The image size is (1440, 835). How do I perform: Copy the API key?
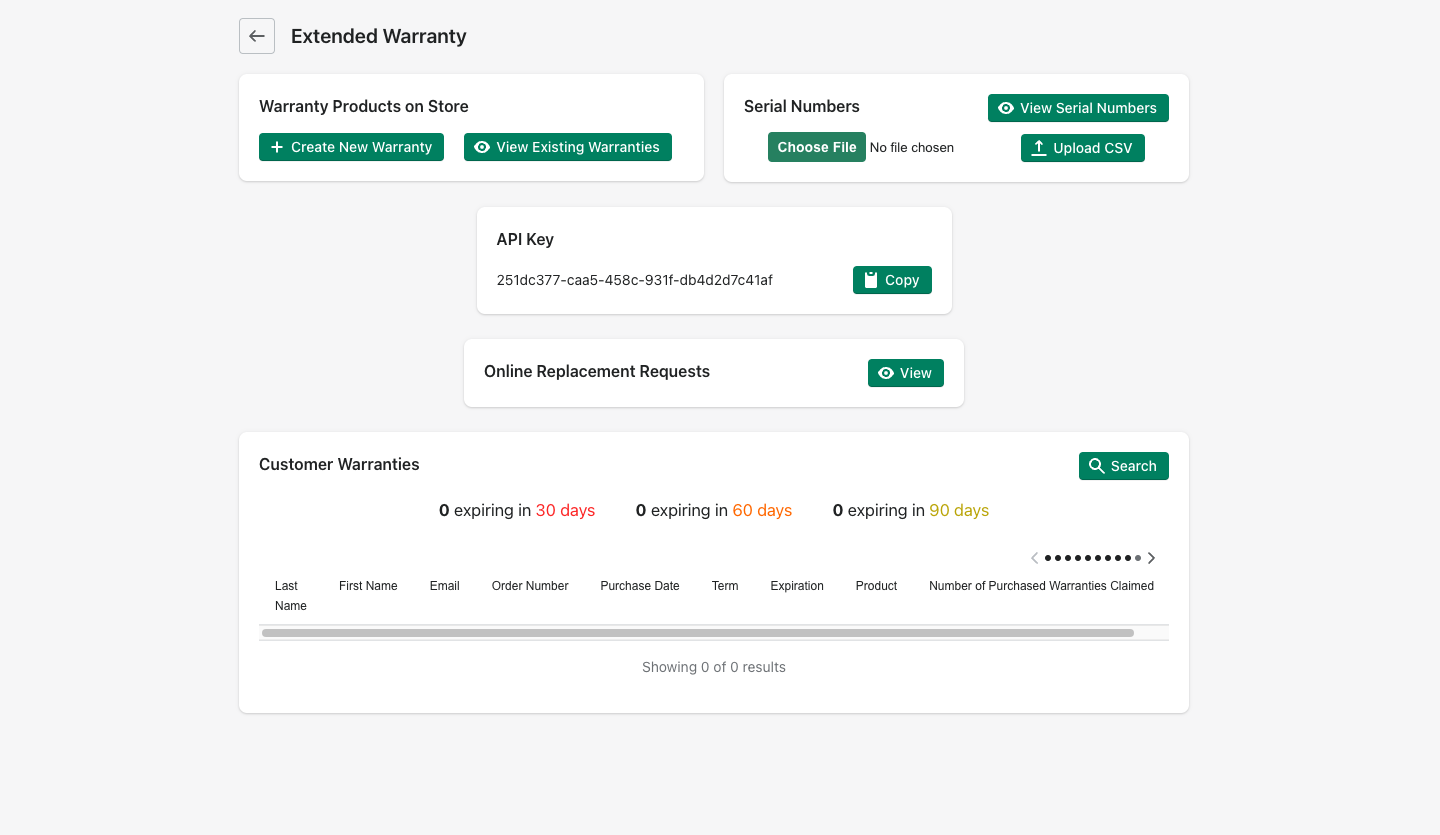pyautogui.click(x=891, y=280)
